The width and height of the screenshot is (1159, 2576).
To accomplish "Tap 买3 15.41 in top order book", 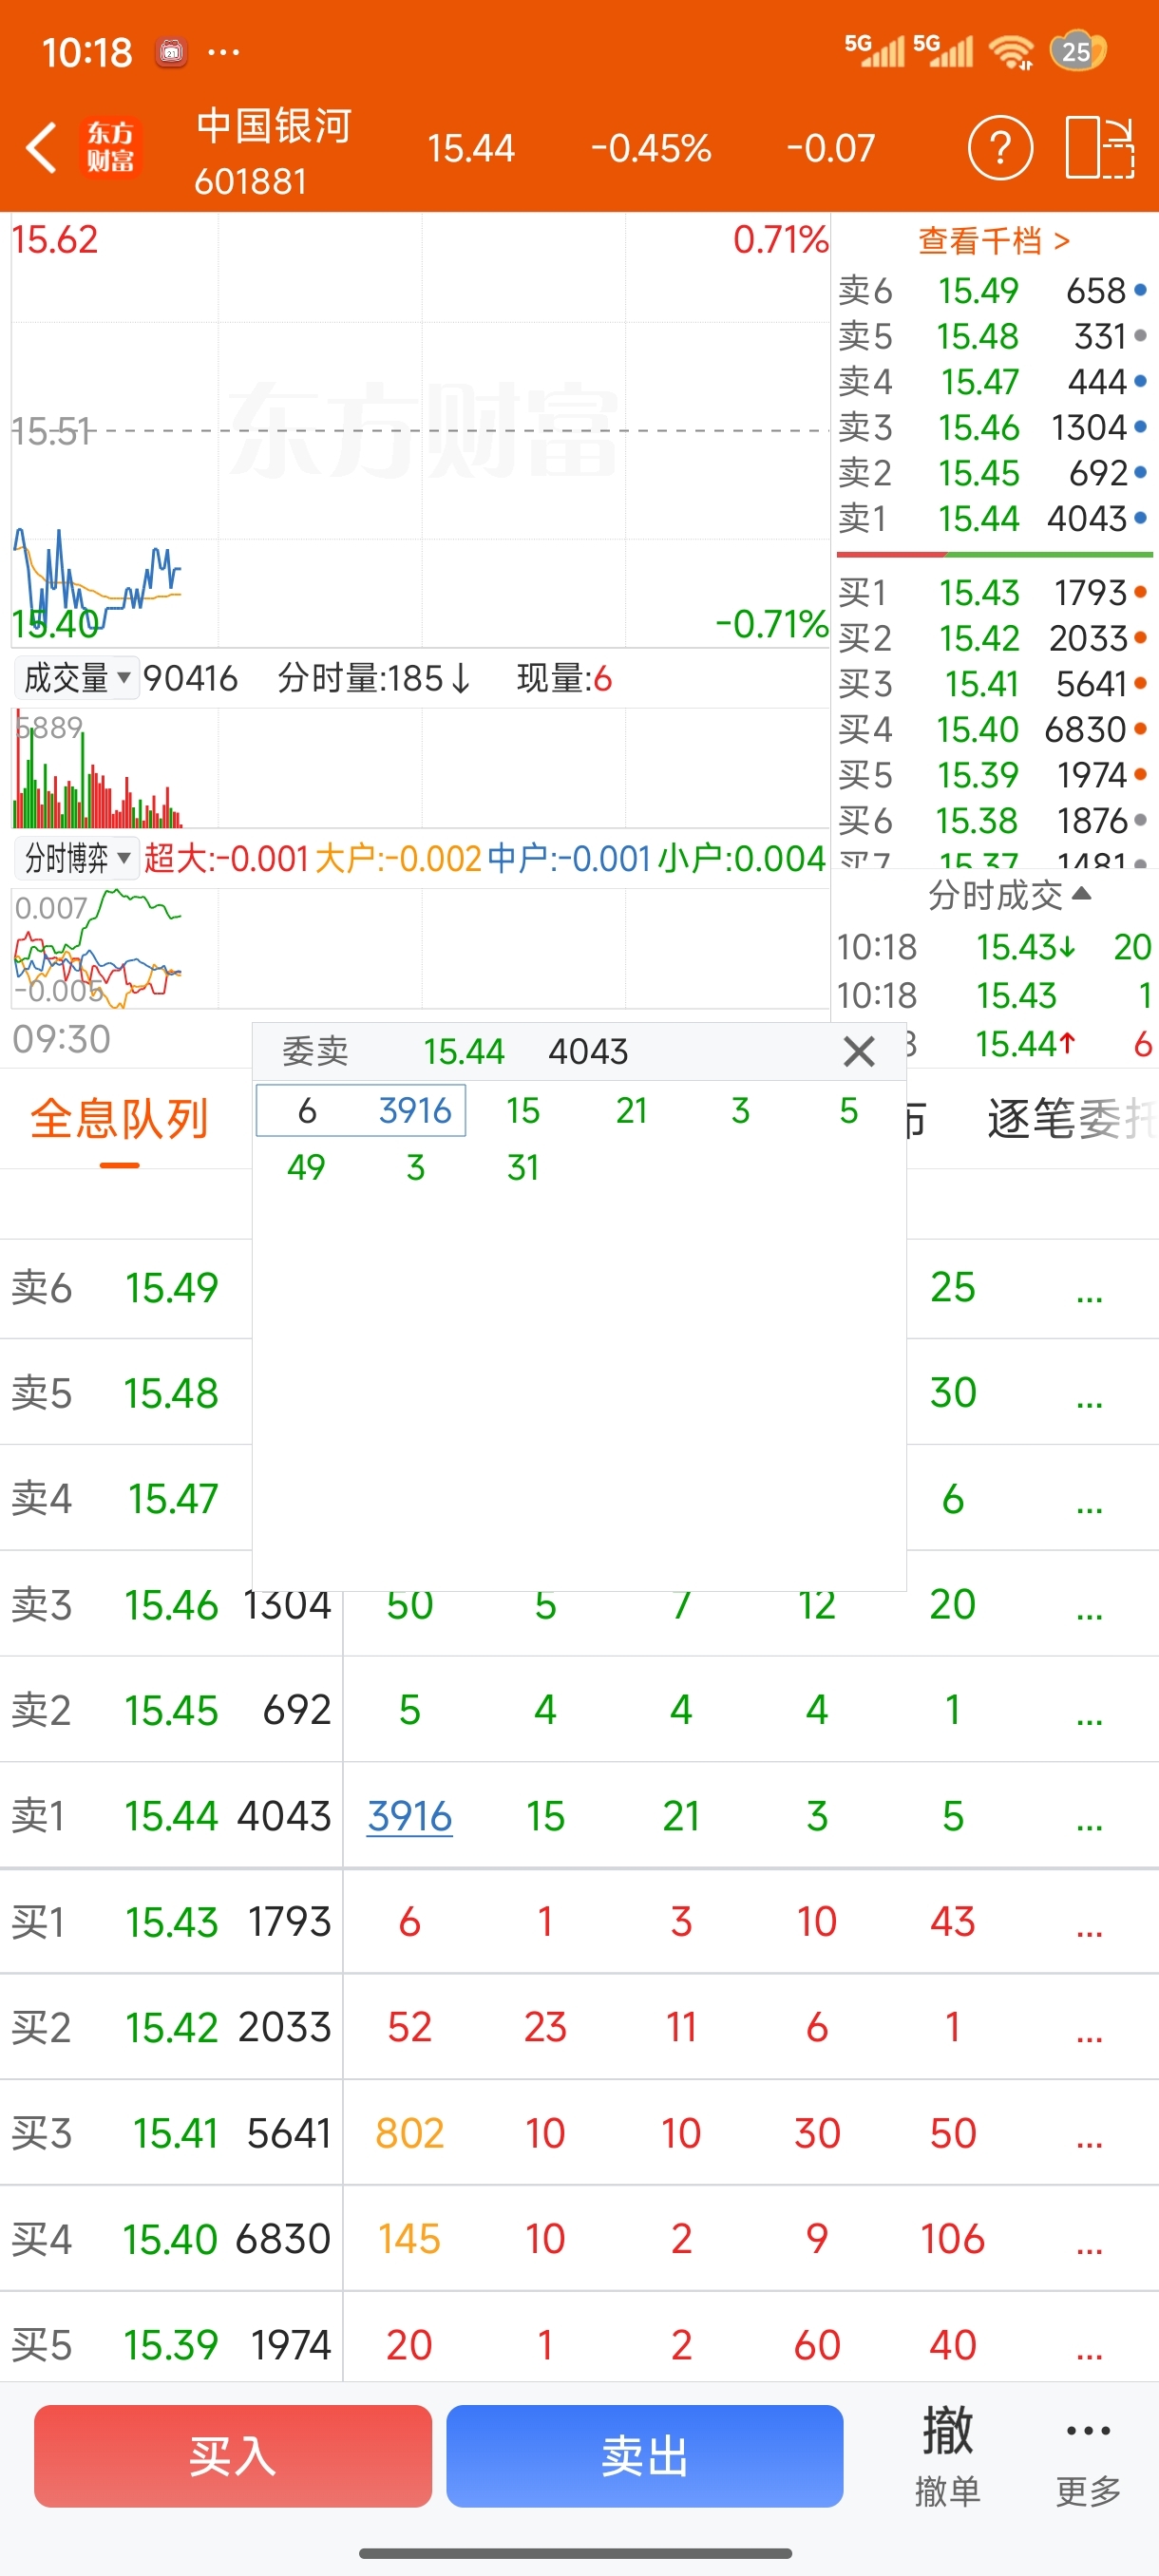I will tap(993, 683).
